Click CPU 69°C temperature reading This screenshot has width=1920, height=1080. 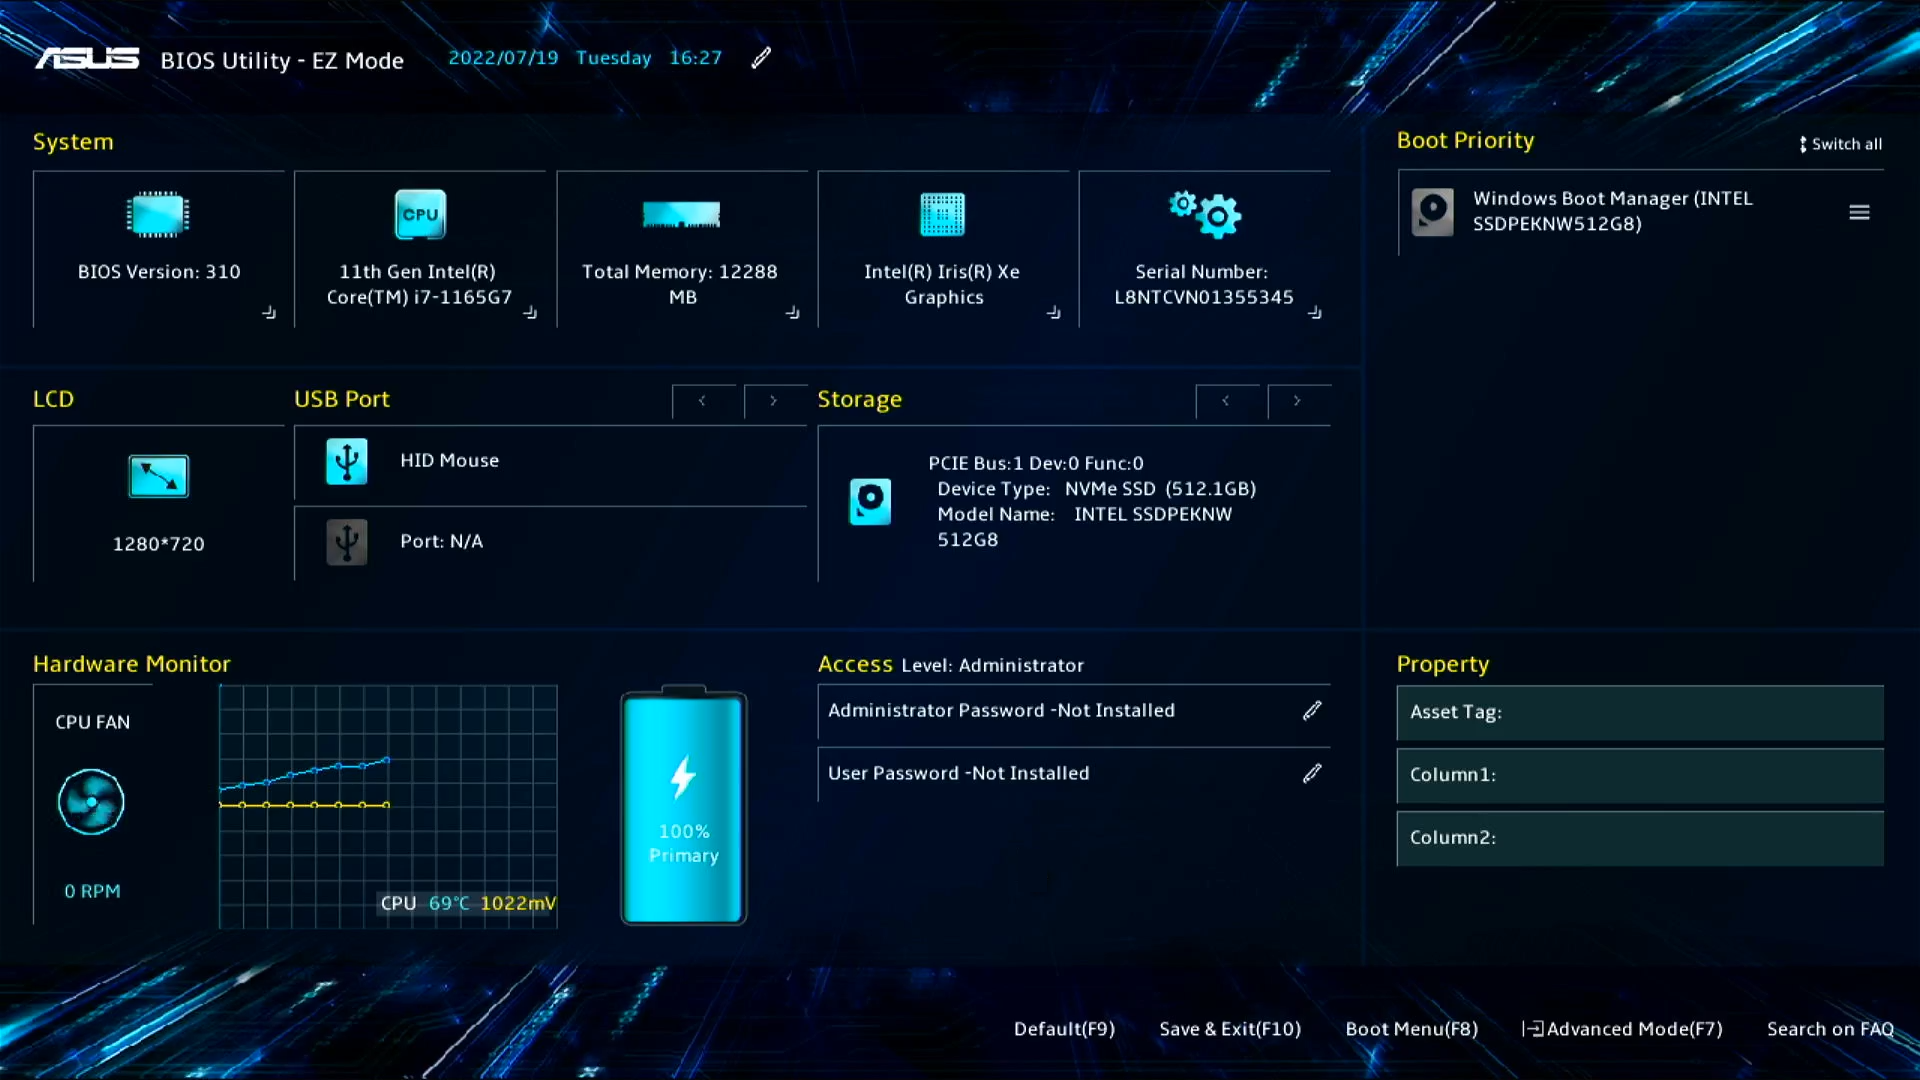(425, 903)
